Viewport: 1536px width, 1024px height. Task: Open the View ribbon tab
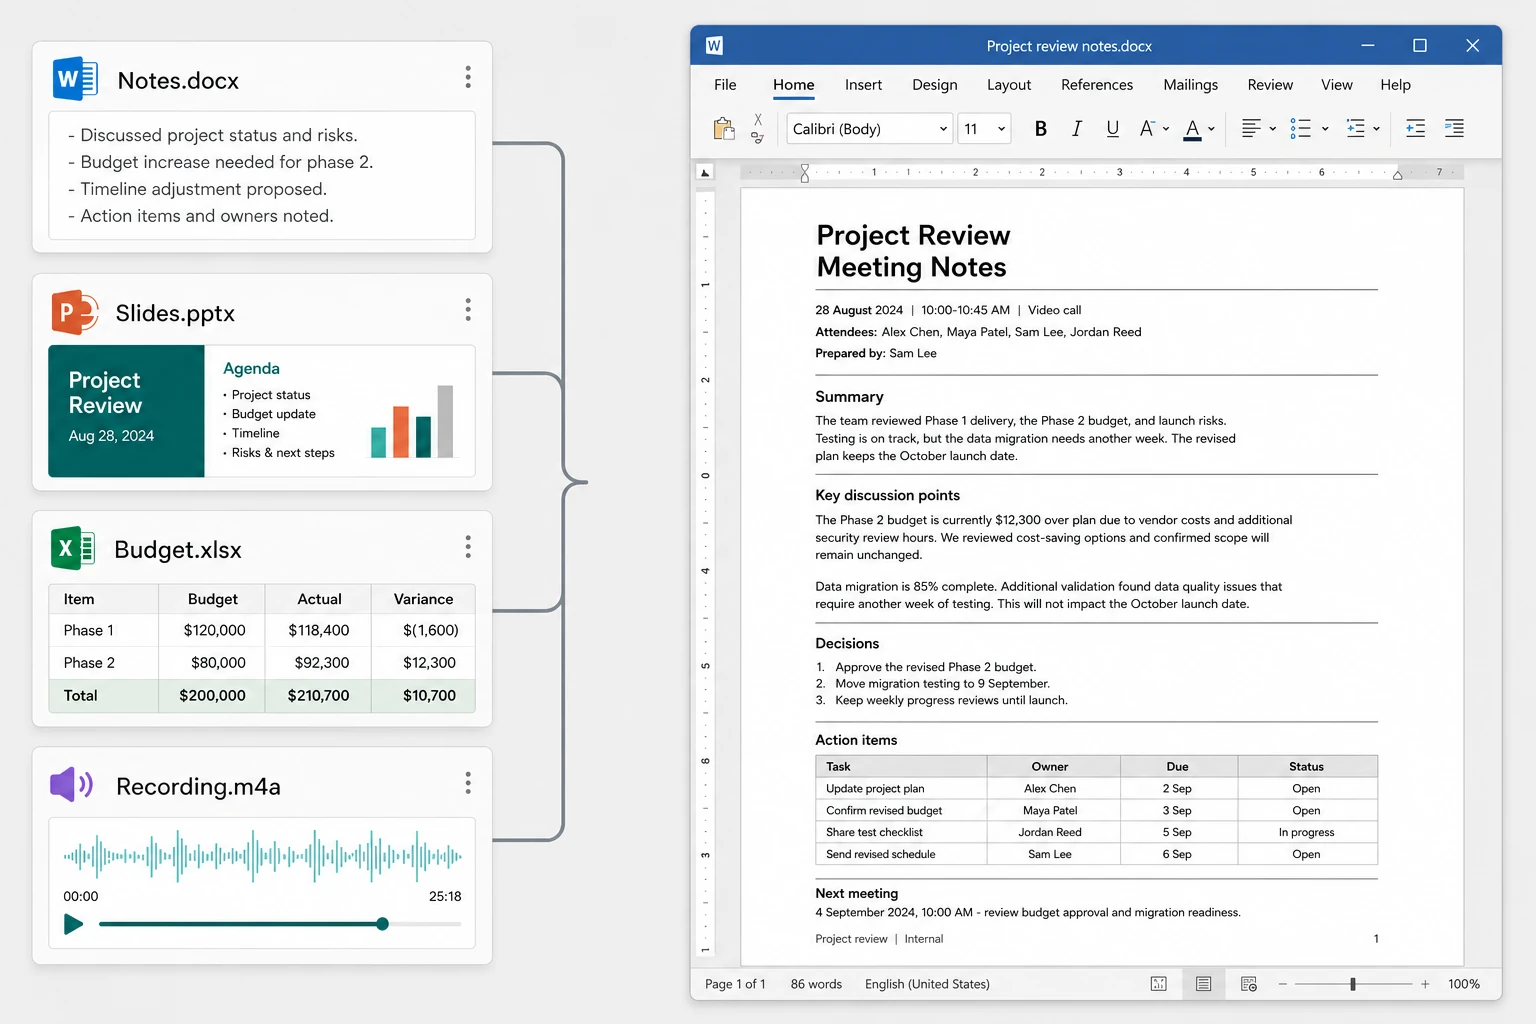[1336, 85]
